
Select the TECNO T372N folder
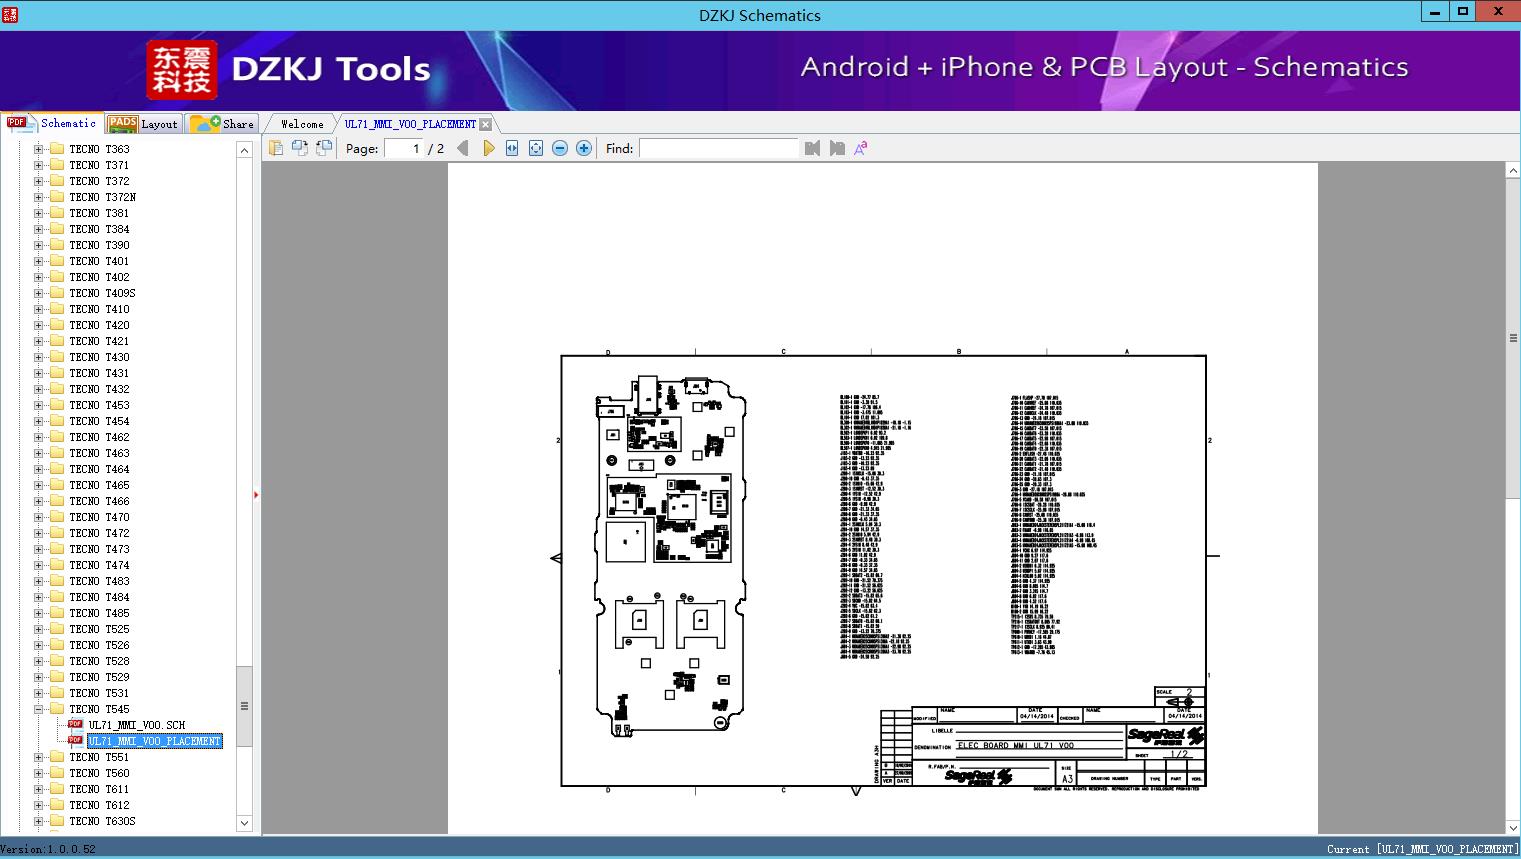point(102,197)
